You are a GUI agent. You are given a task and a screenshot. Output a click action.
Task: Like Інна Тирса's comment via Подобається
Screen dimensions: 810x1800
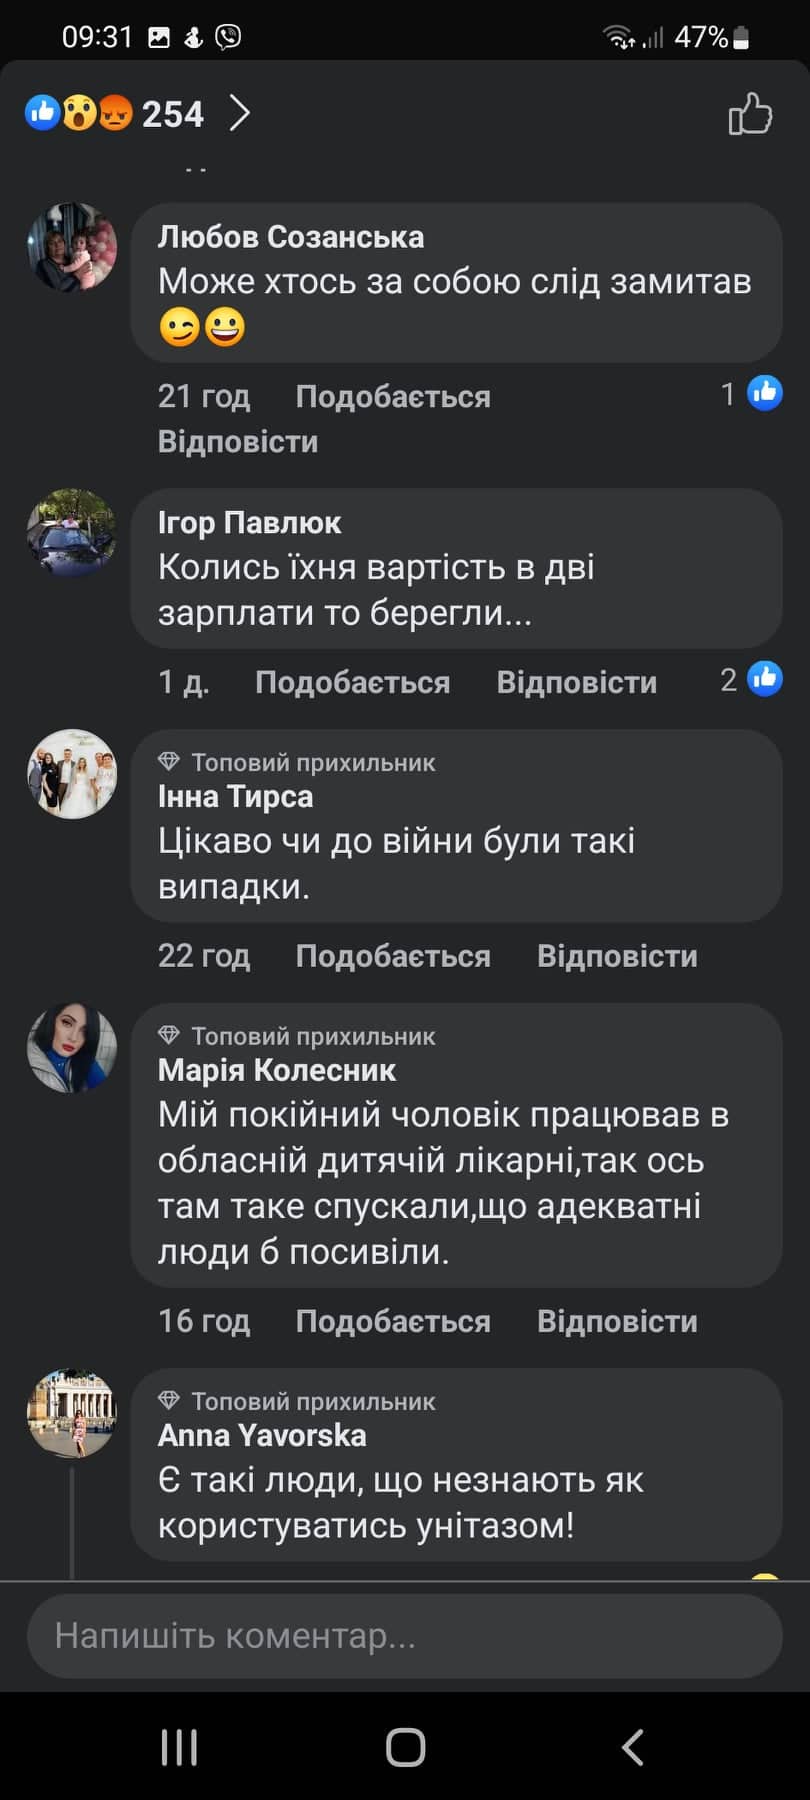[x=393, y=956]
